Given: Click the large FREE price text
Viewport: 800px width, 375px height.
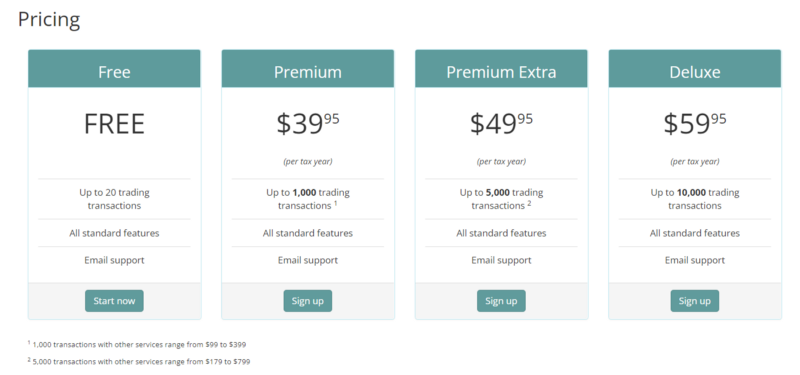Looking at the screenshot, I should pos(114,124).
